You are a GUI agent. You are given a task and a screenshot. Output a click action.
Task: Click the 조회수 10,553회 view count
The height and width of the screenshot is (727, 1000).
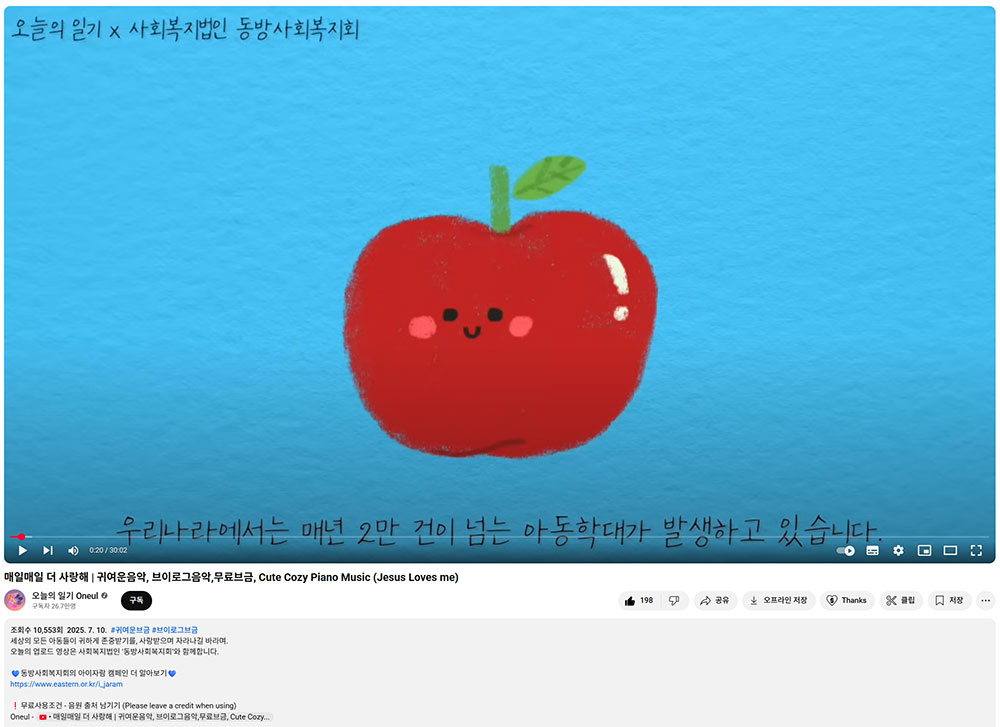click(36, 630)
